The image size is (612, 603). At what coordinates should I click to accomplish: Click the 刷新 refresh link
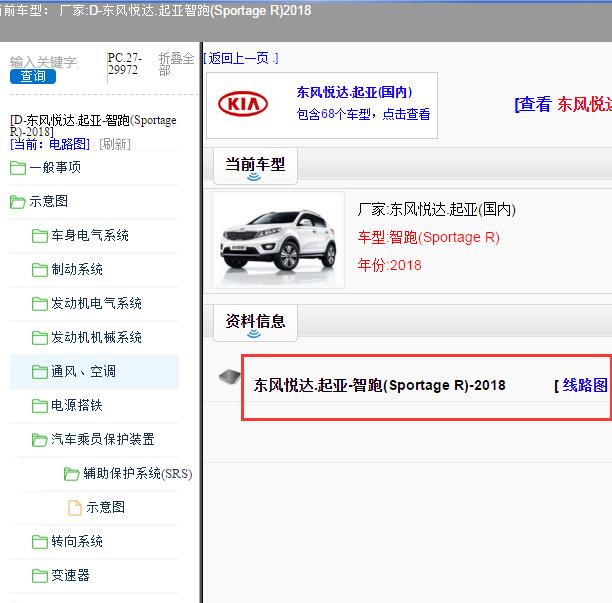click(x=115, y=144)
